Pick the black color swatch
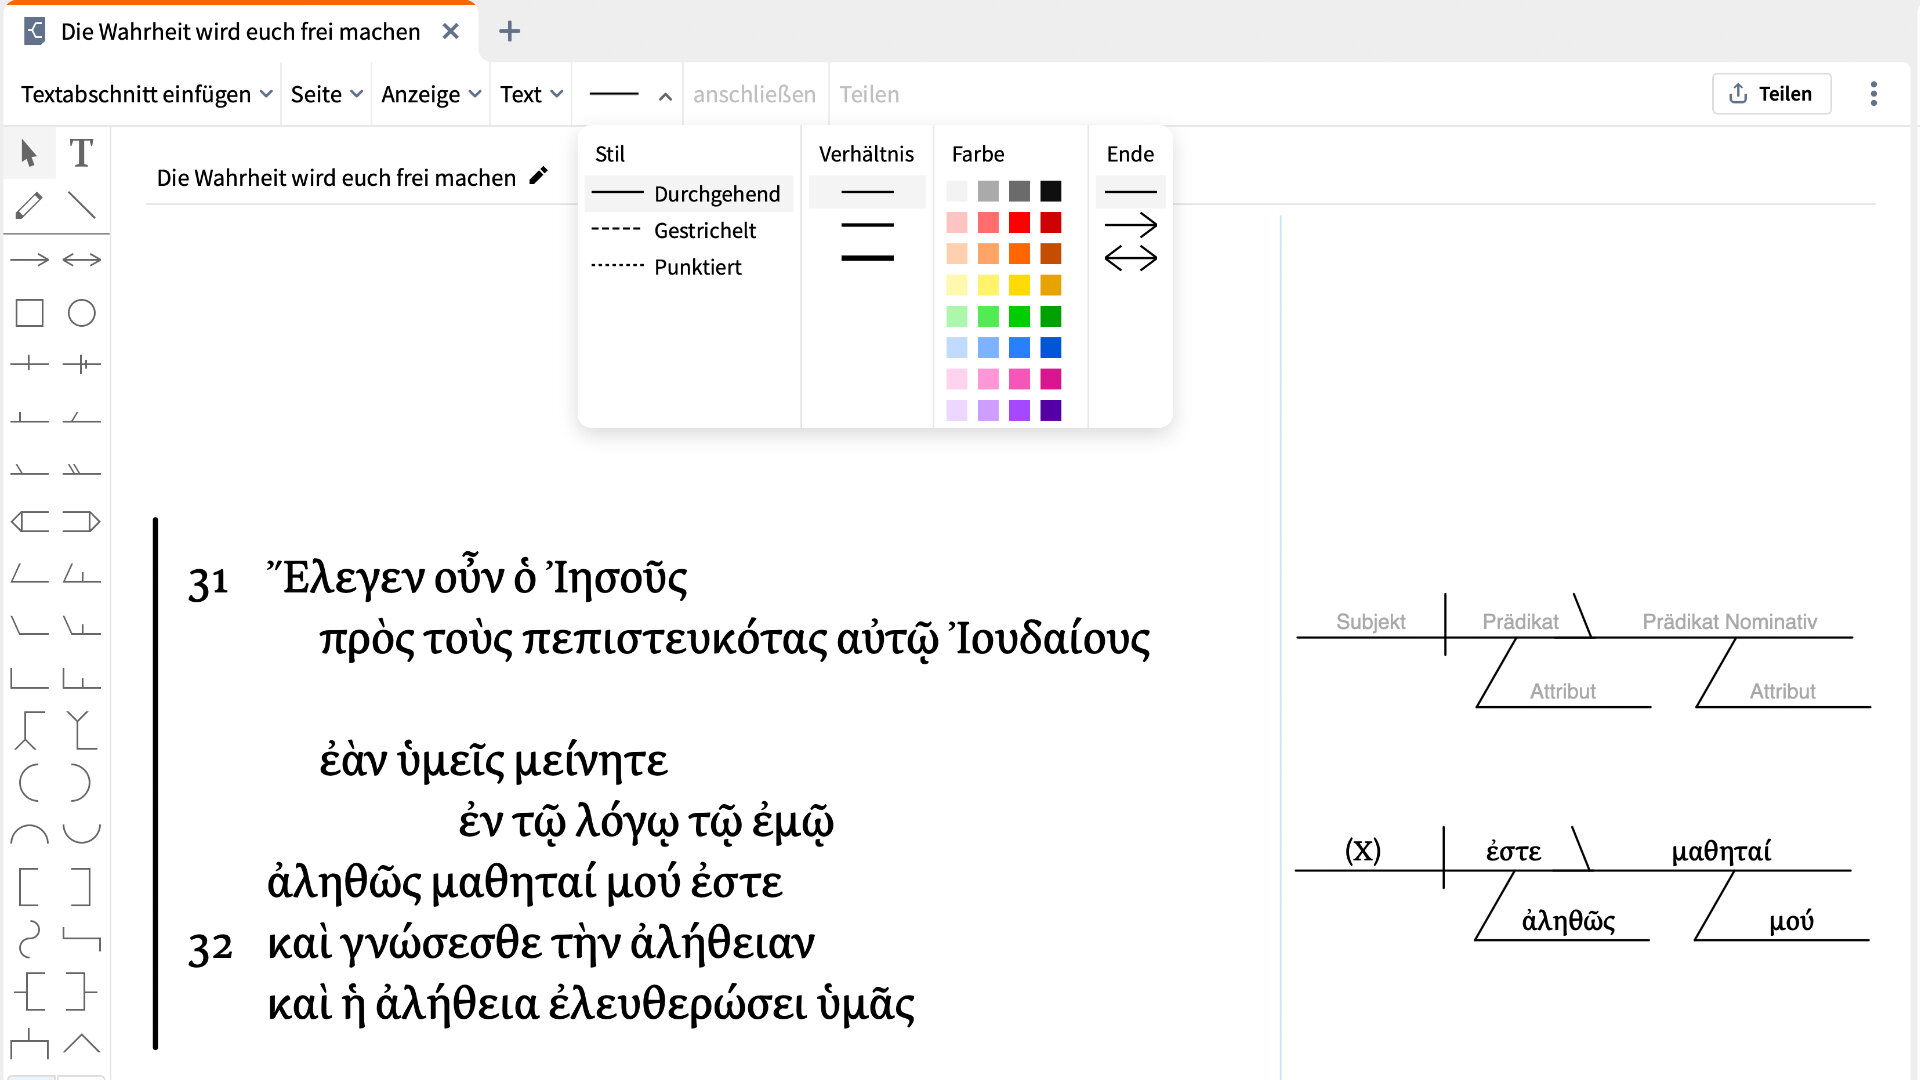The width and height of the screenshot is (1920, 1080). [x=1050, y=191]
